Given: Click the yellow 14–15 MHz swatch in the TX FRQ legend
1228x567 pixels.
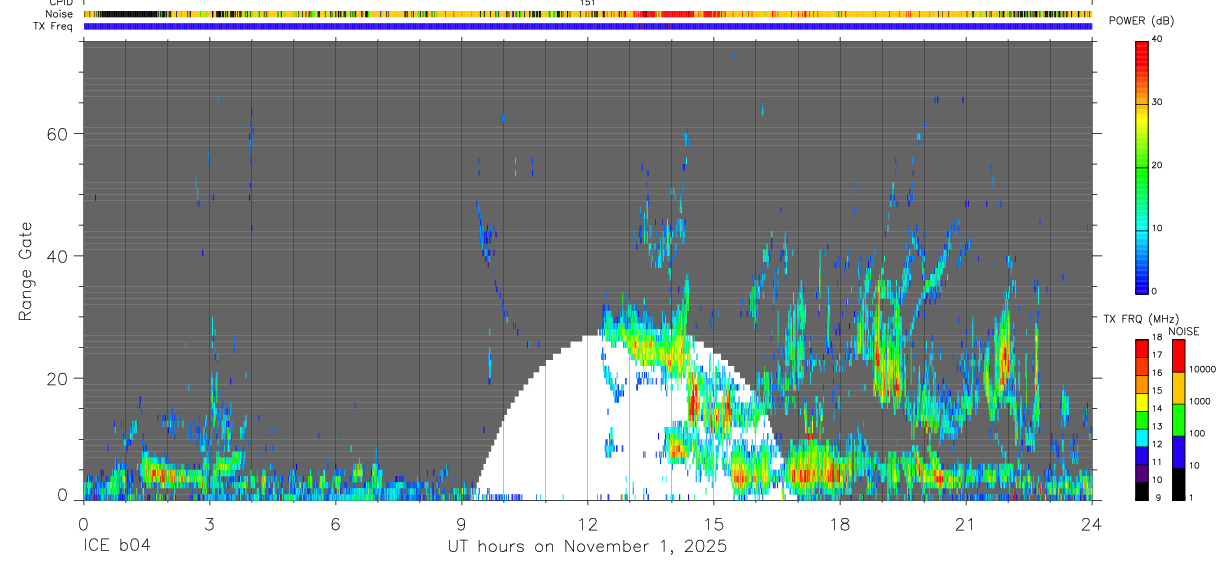Looking at the screenshot, I should (1142, 402).
